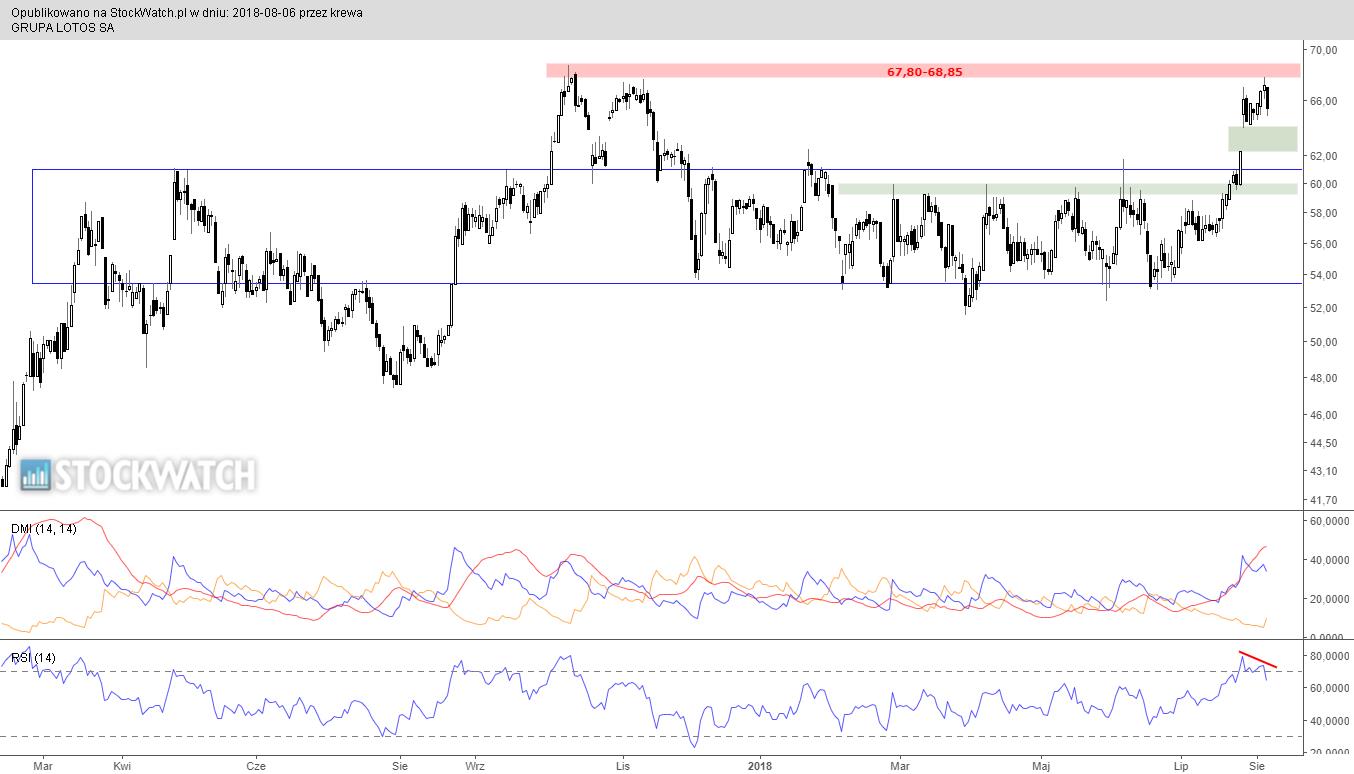Select the 'RSI (14)' indicator label
This screenshot has height=774, width=1354.
click(x=33, y=657)
